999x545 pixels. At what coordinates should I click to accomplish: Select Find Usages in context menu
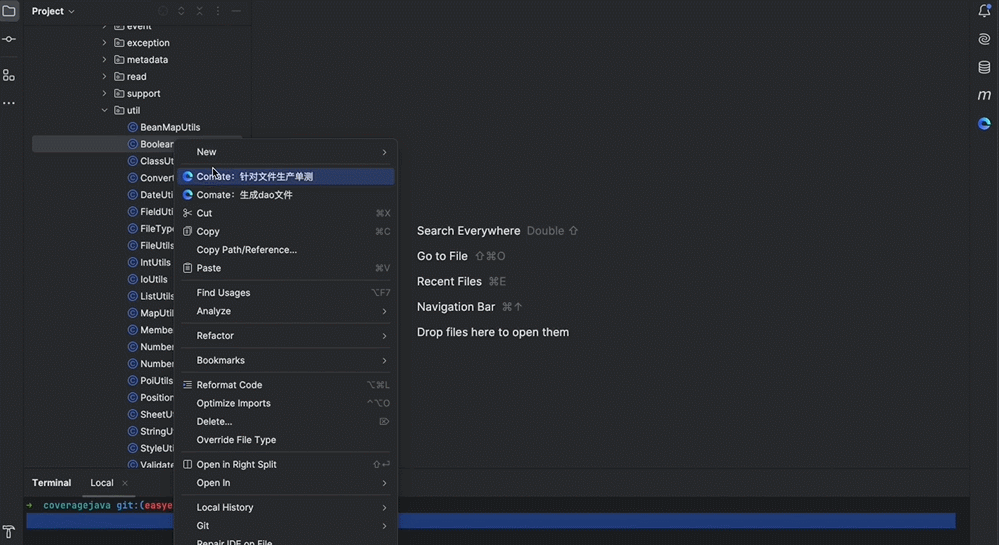point(223,293)
